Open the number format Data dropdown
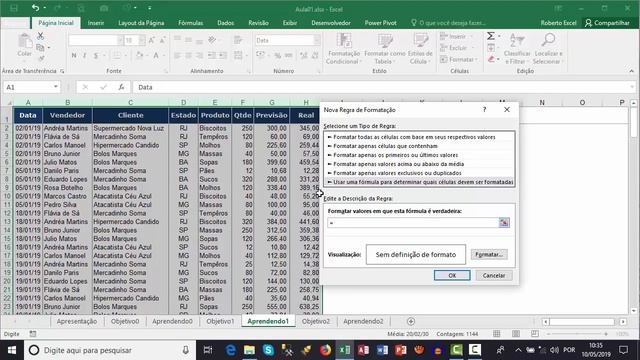 [x=316, y=40]
